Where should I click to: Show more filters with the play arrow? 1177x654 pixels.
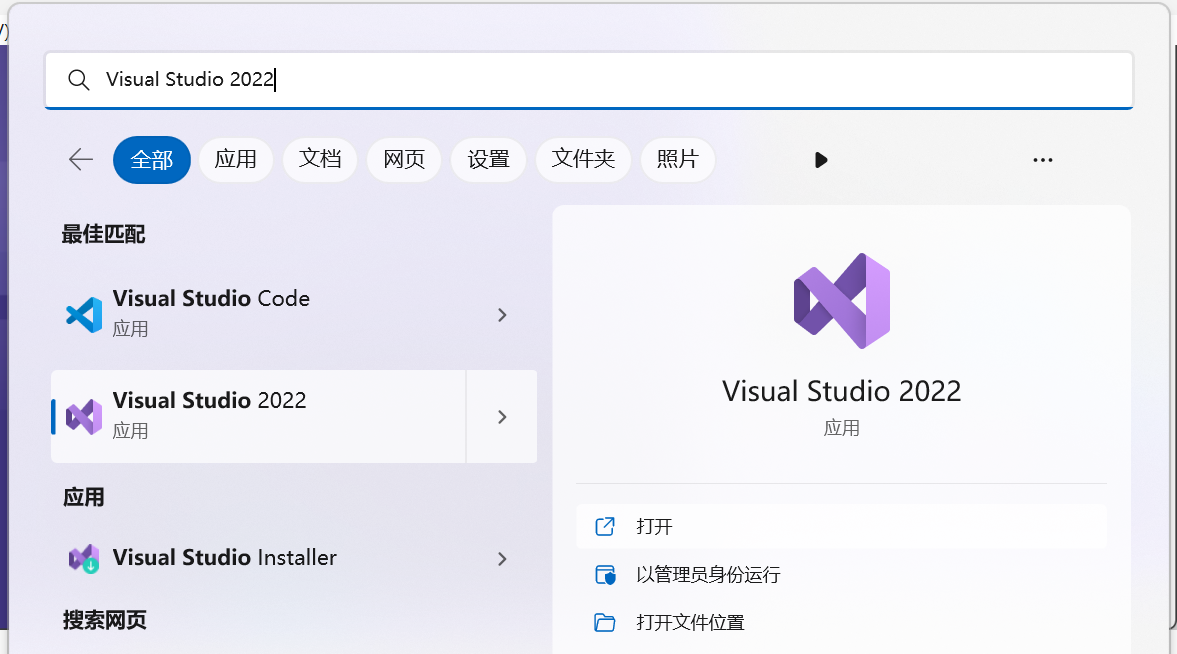click(820, 160)
